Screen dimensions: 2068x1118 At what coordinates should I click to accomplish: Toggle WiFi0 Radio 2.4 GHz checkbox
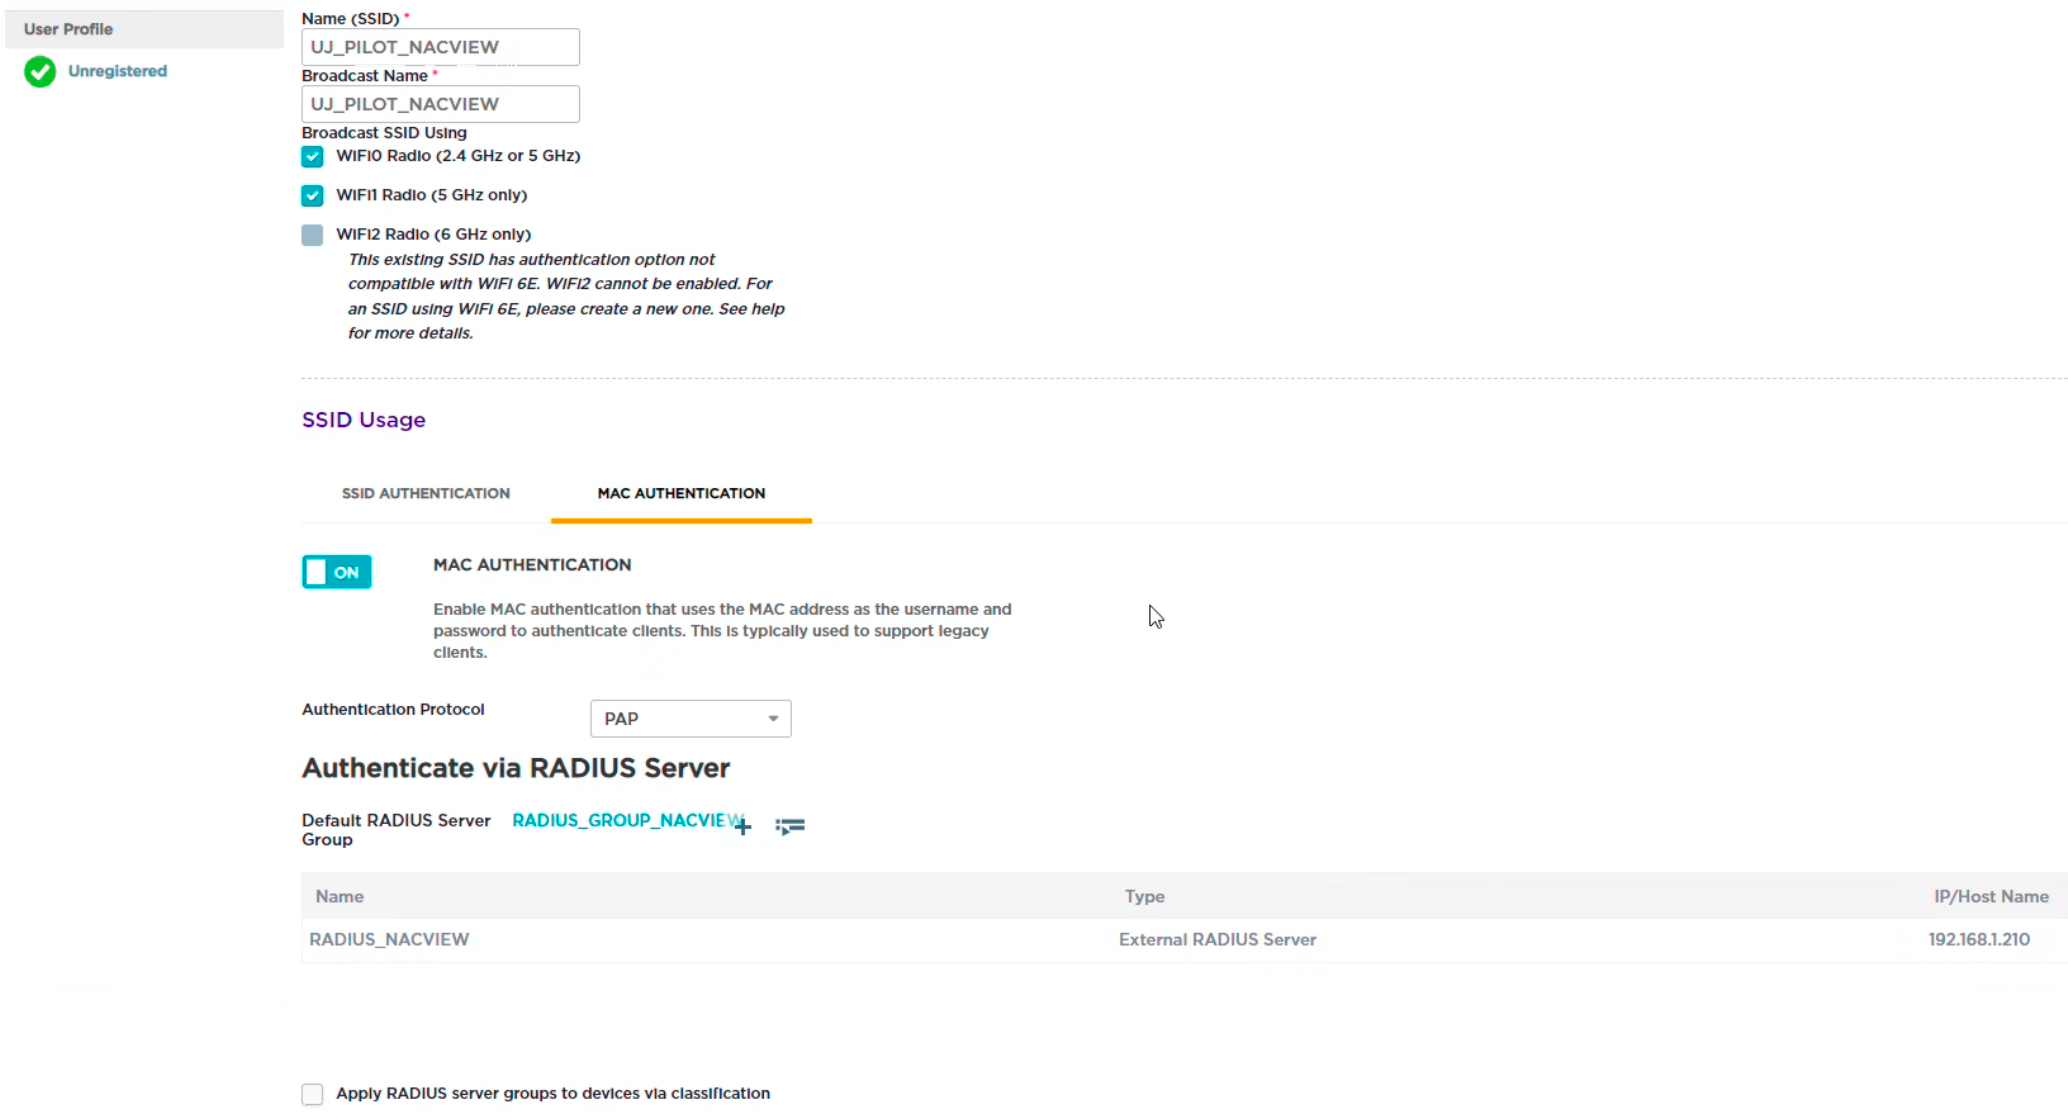pyautogui.click(x=313, y=156)
